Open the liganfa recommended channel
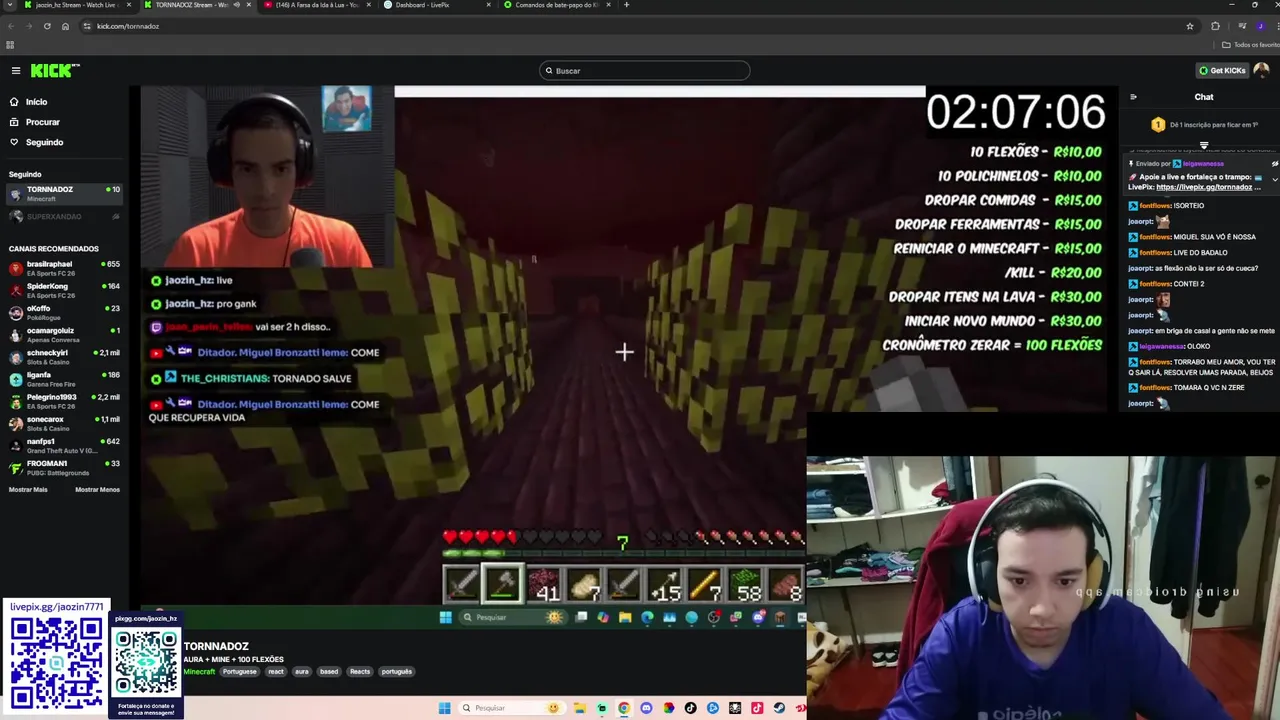The image size is (1280, 720). tap(64, 378)
